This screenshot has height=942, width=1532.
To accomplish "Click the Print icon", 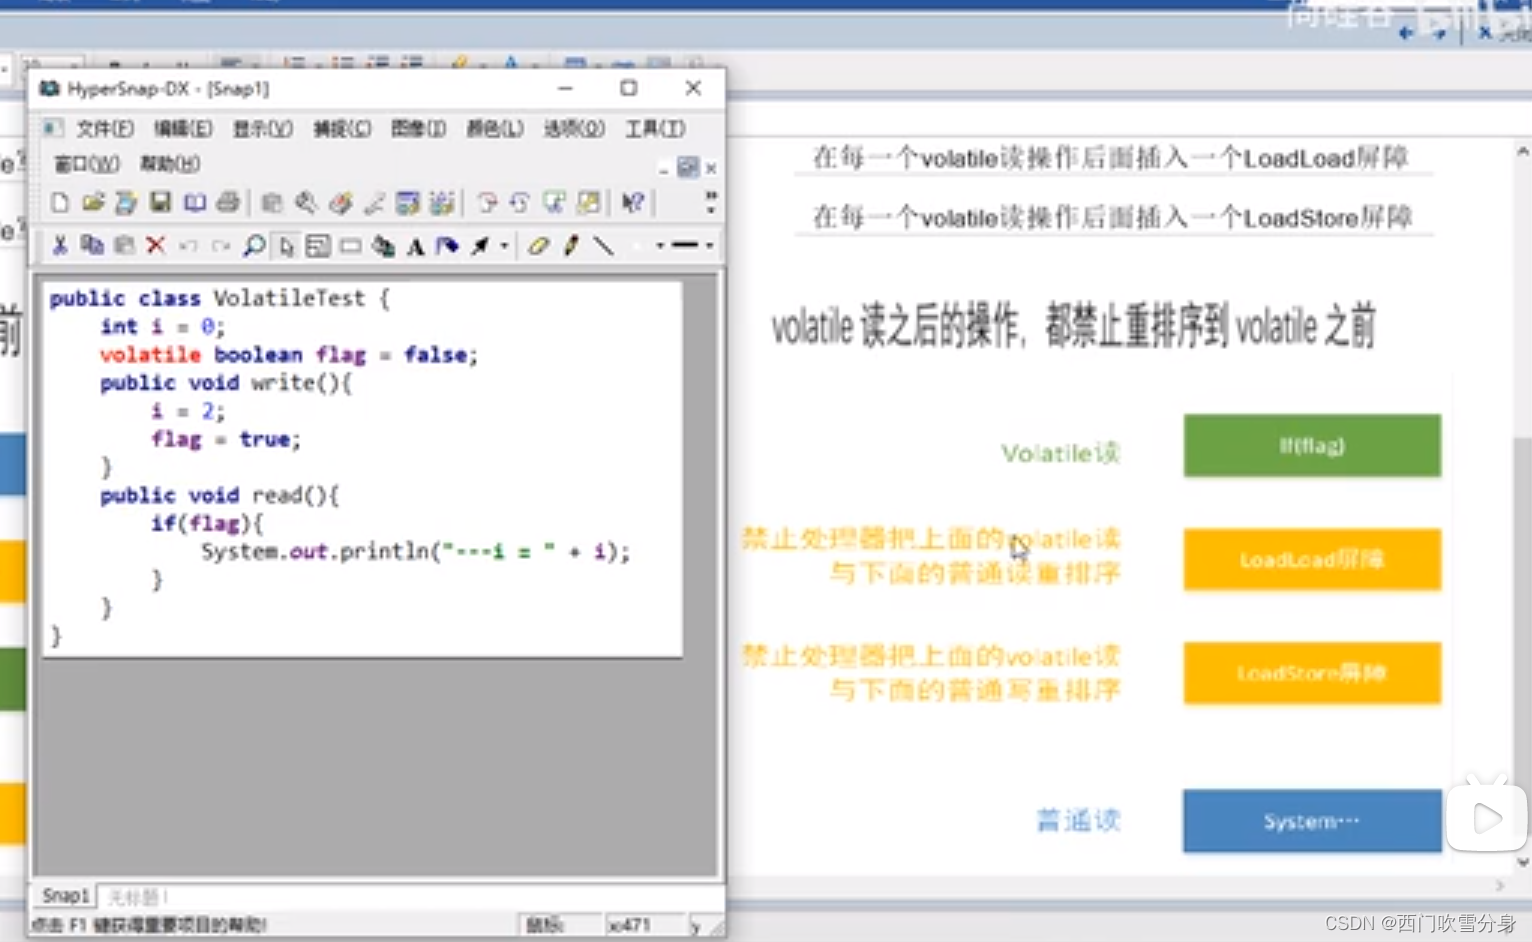I will coord(228,203).
